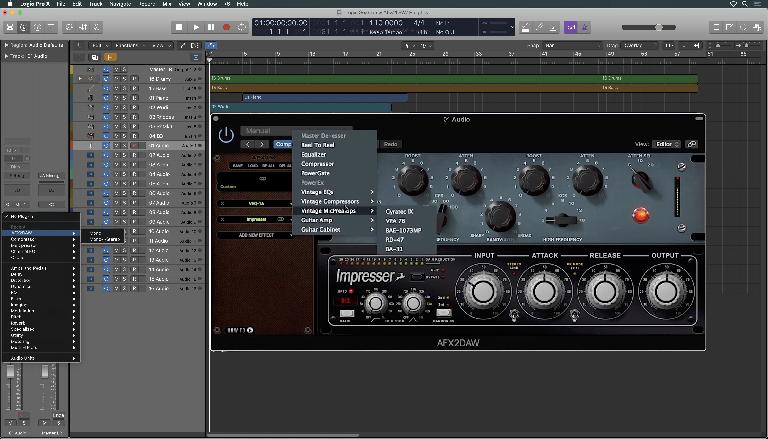Image resolution: width=768 pixels, height=439 pixels.
Task: Expand the Region Audio Defaults section
Action: (7, 45)
